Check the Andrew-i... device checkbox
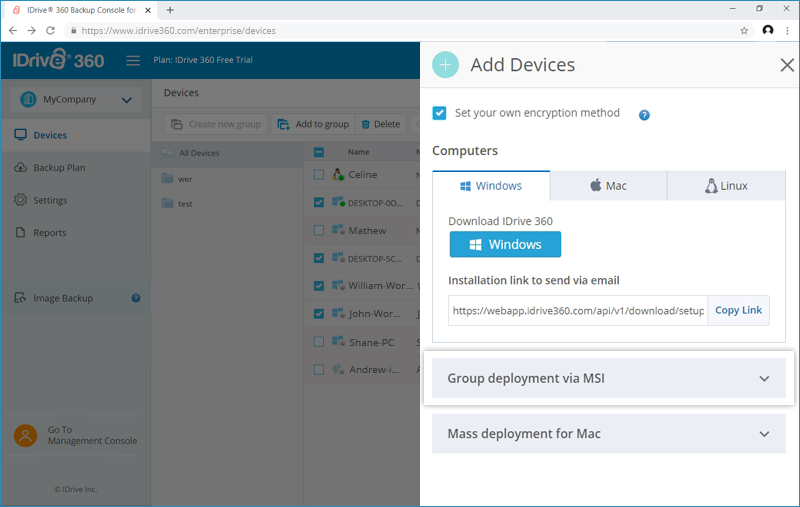This screenshot has width=800, height=507. [x=319, y=369]
